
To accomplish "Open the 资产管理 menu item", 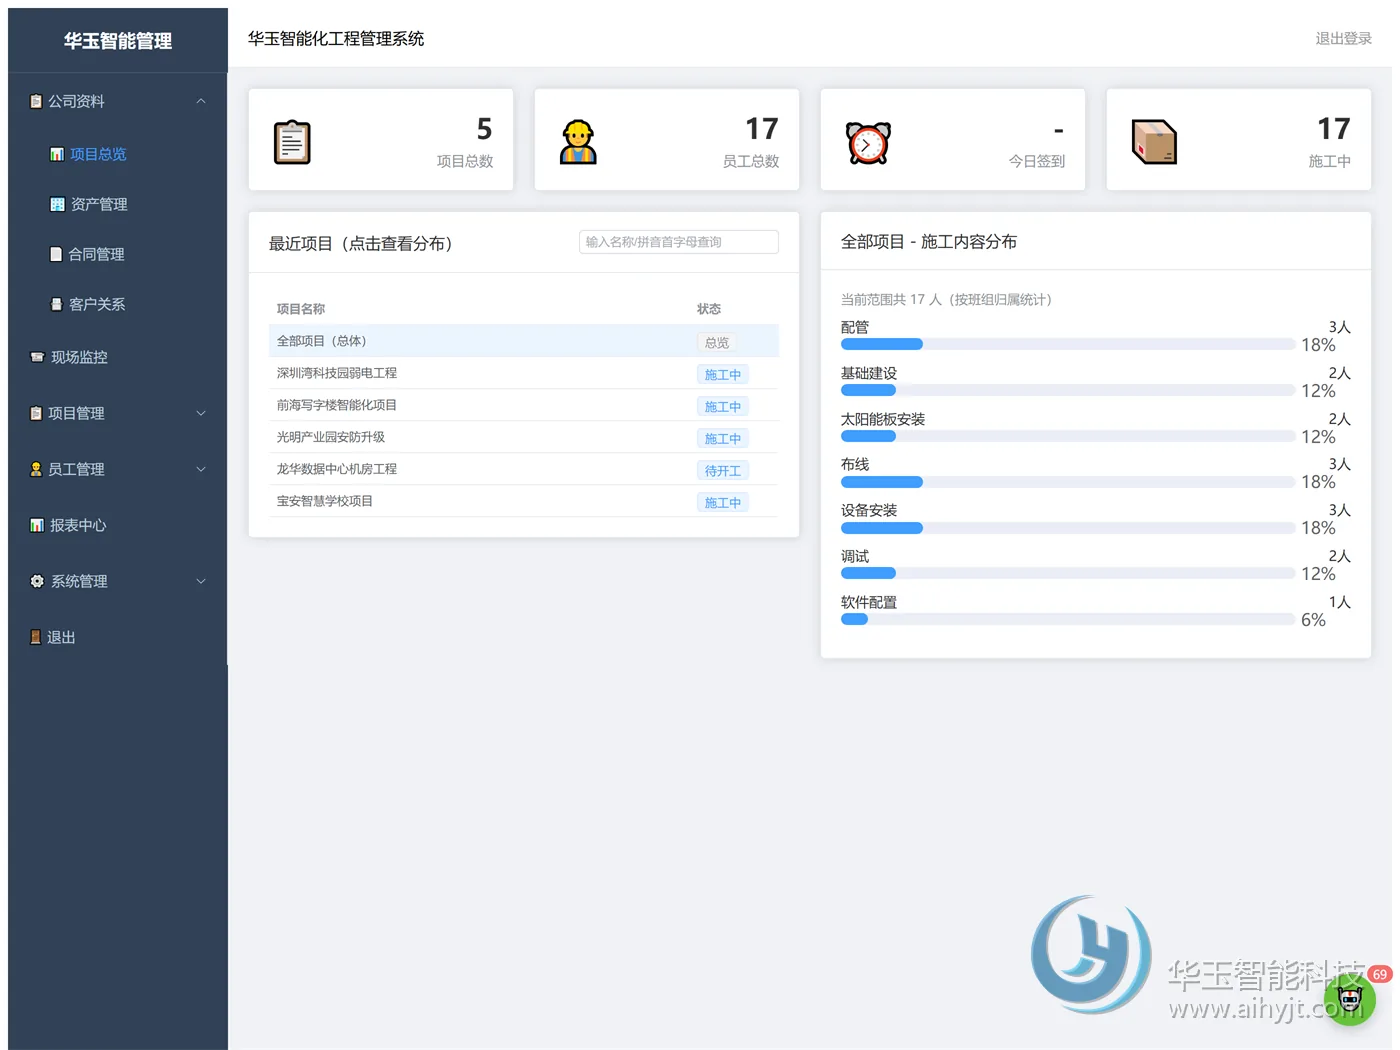I will 118,204.
